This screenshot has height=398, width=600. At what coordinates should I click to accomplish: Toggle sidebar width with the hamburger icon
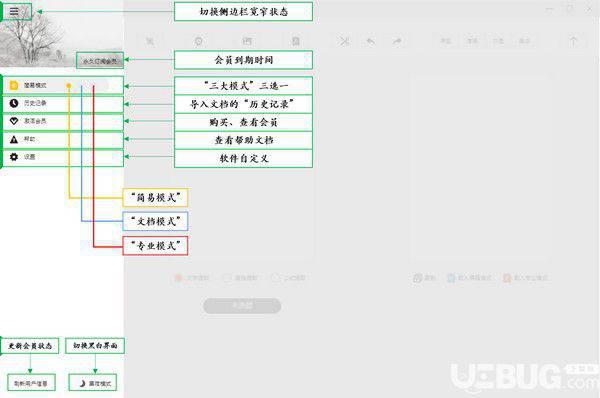tap(14, 11)
